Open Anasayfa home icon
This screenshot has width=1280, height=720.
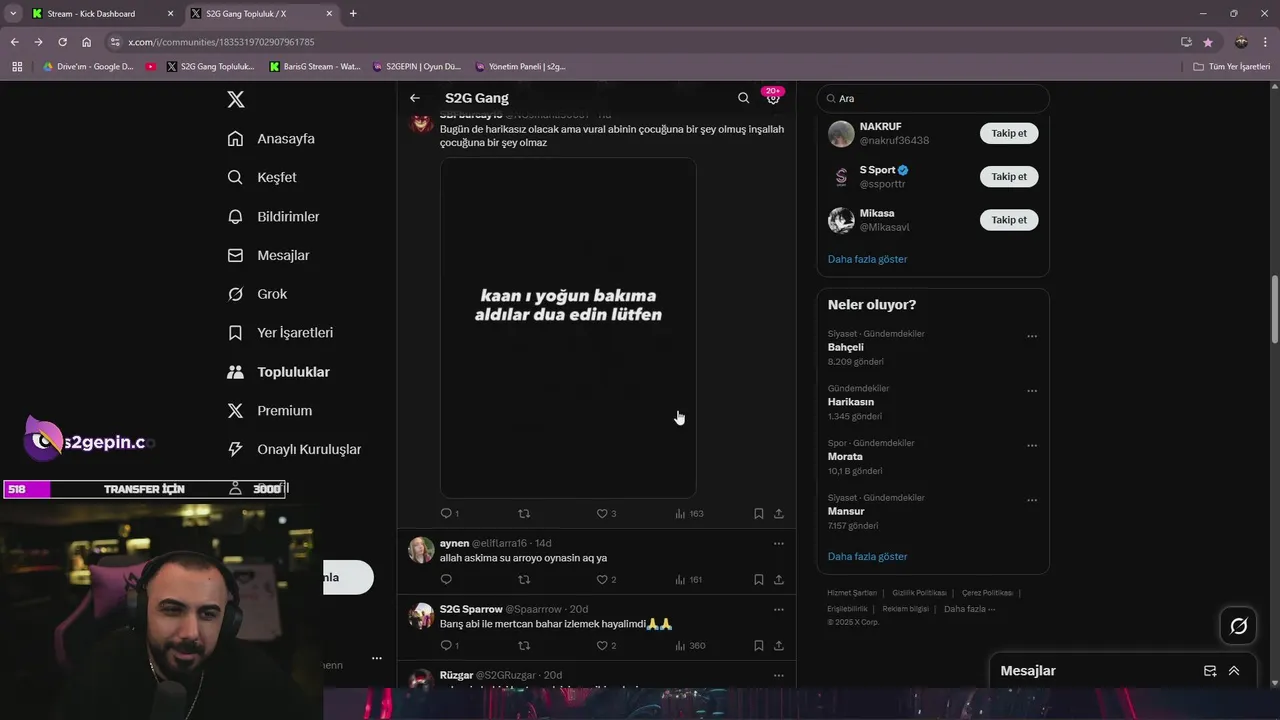point(235,138)
